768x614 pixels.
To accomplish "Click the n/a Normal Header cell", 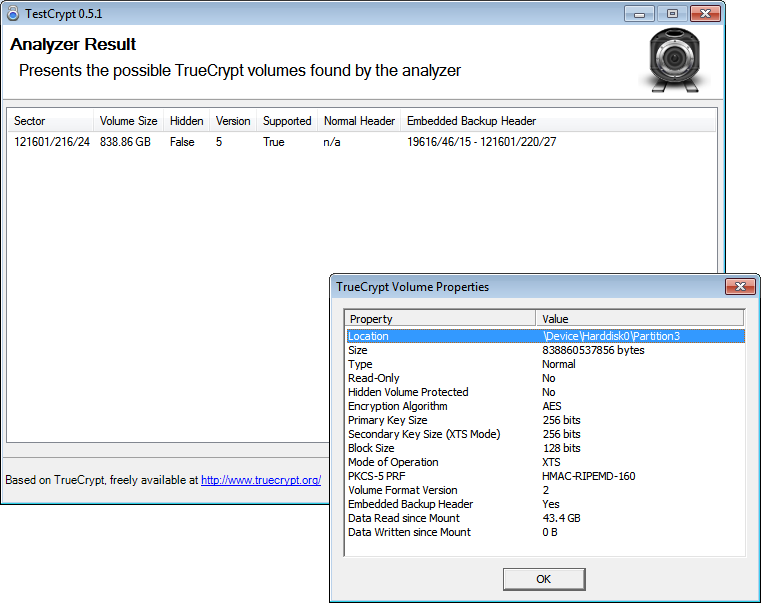I will (332, 142).
